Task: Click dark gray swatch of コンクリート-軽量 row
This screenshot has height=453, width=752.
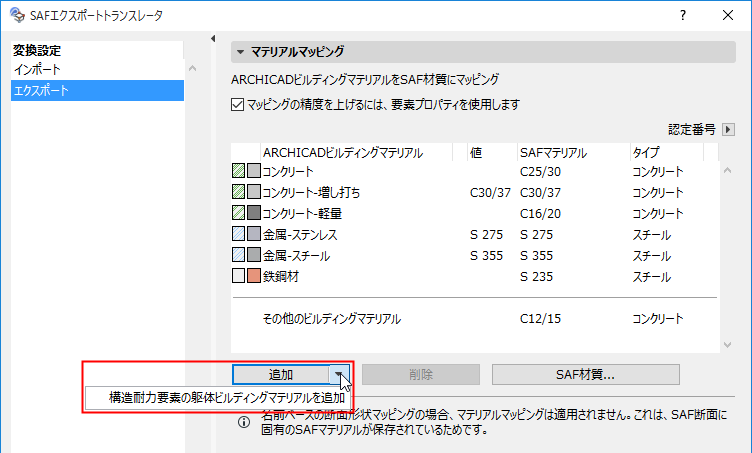Action: 254,213
